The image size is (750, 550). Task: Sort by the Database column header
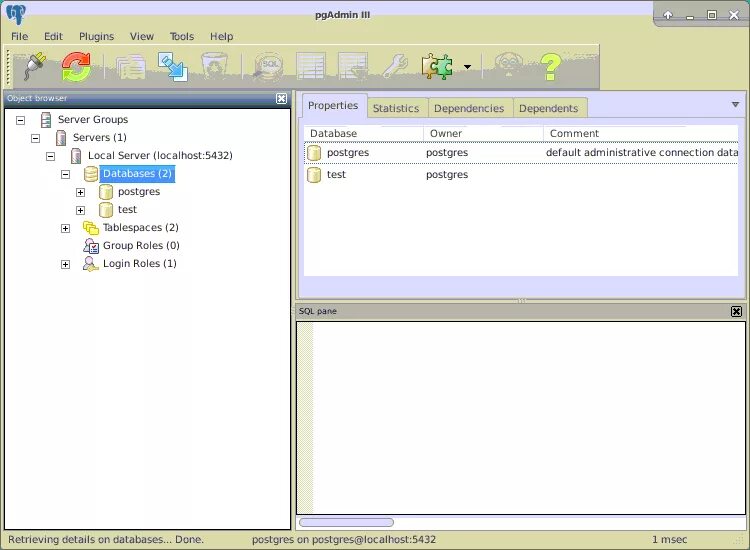pyautogui.click(x=364, y=133)
